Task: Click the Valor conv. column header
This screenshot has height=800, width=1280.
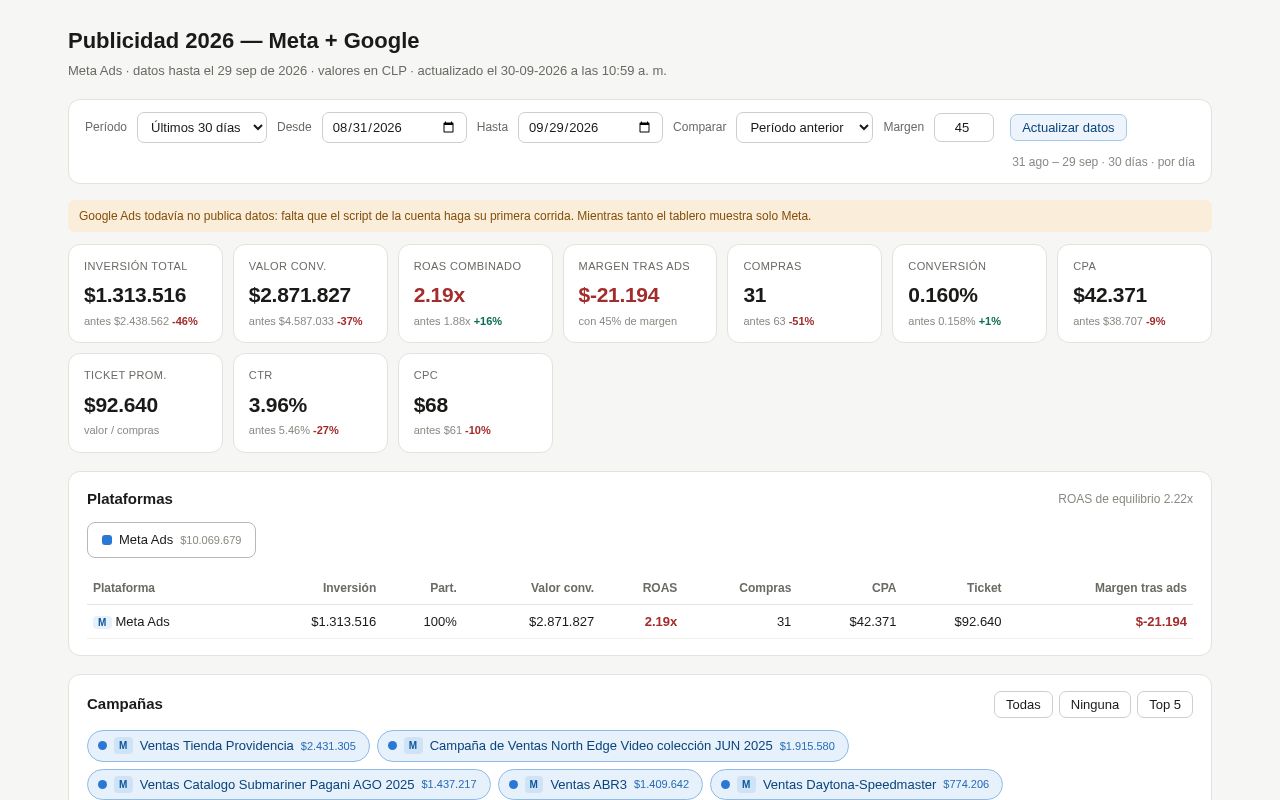Action: click(x=562, y=588)
